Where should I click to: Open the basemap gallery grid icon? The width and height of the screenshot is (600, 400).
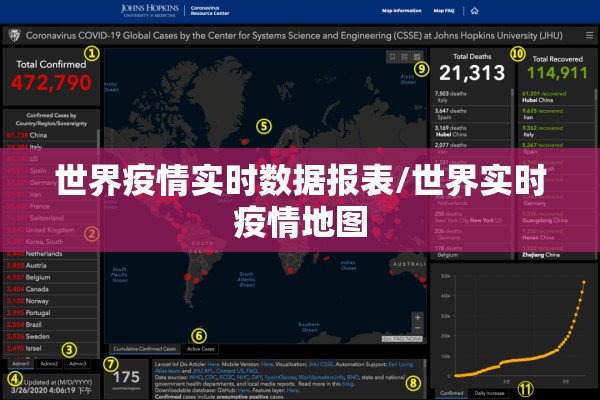tap(417, 57)
